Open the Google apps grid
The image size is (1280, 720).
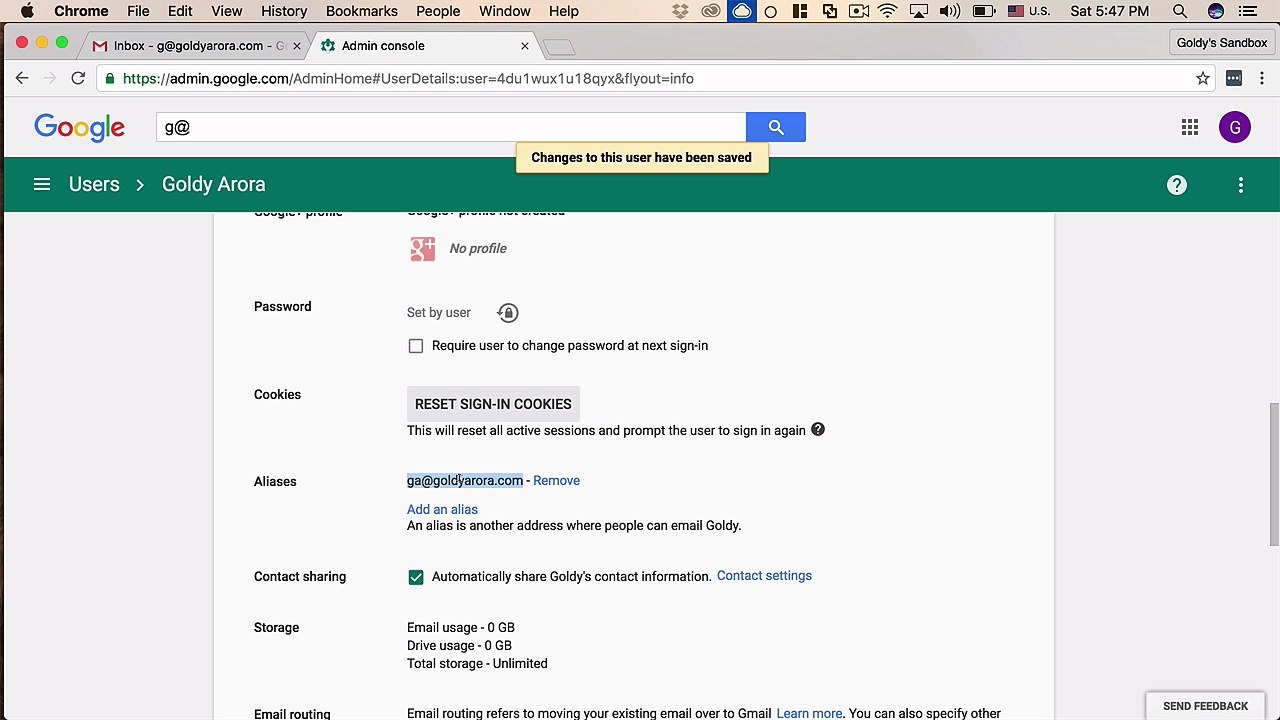pyautogui.click(x=1190, y=127)
